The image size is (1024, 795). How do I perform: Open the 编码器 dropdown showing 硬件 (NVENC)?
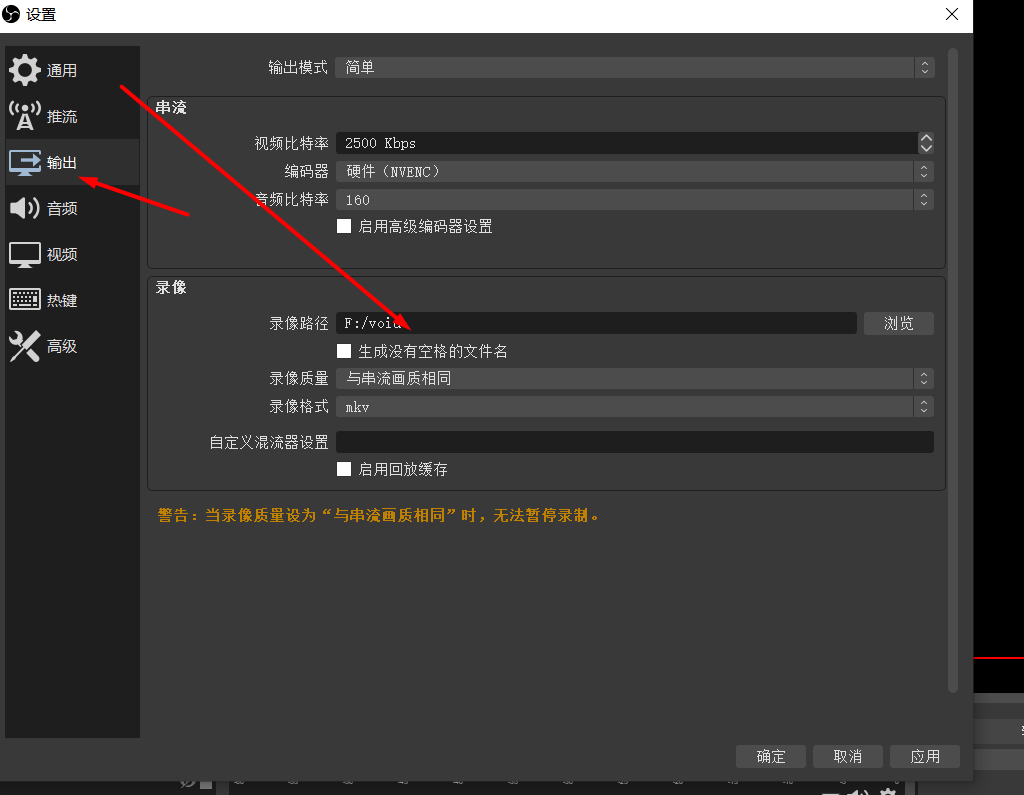pyautogui.click(x=635, y=172)
